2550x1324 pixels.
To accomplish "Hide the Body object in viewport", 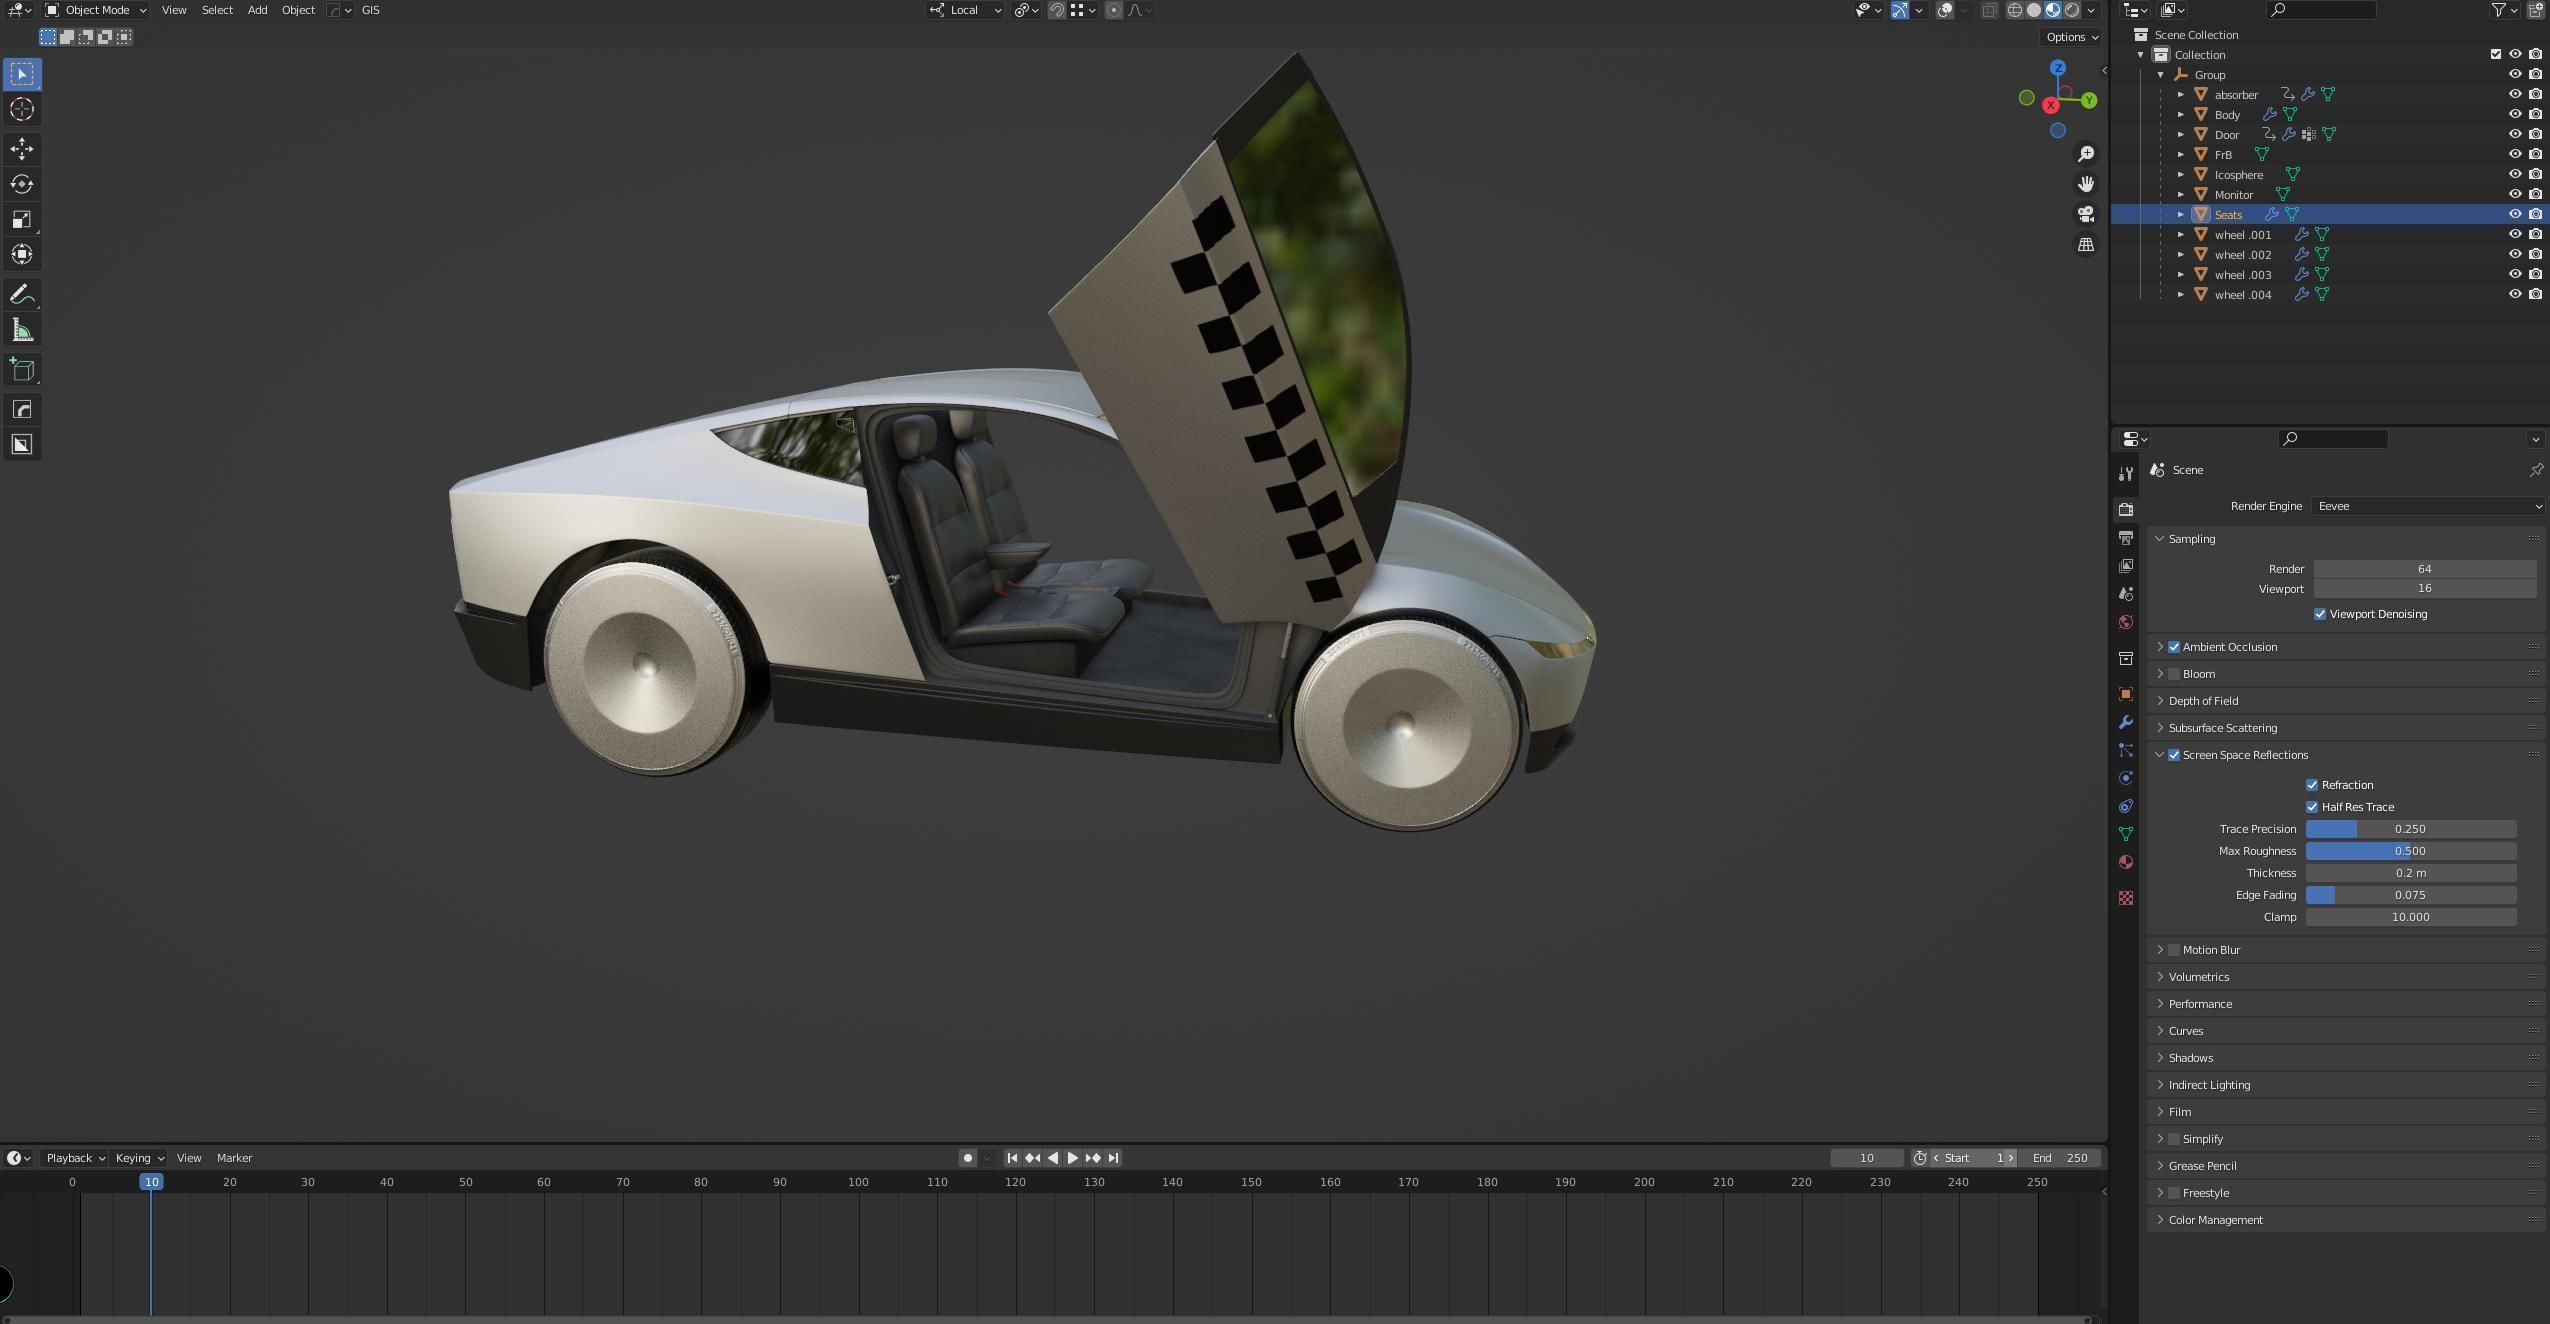I will point(2515,114).
